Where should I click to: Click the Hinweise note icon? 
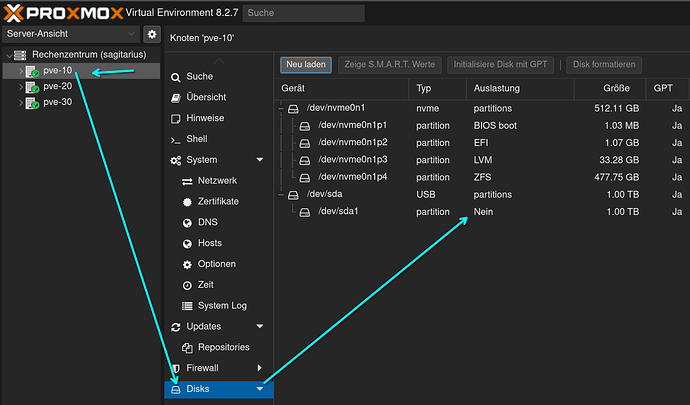176,118
